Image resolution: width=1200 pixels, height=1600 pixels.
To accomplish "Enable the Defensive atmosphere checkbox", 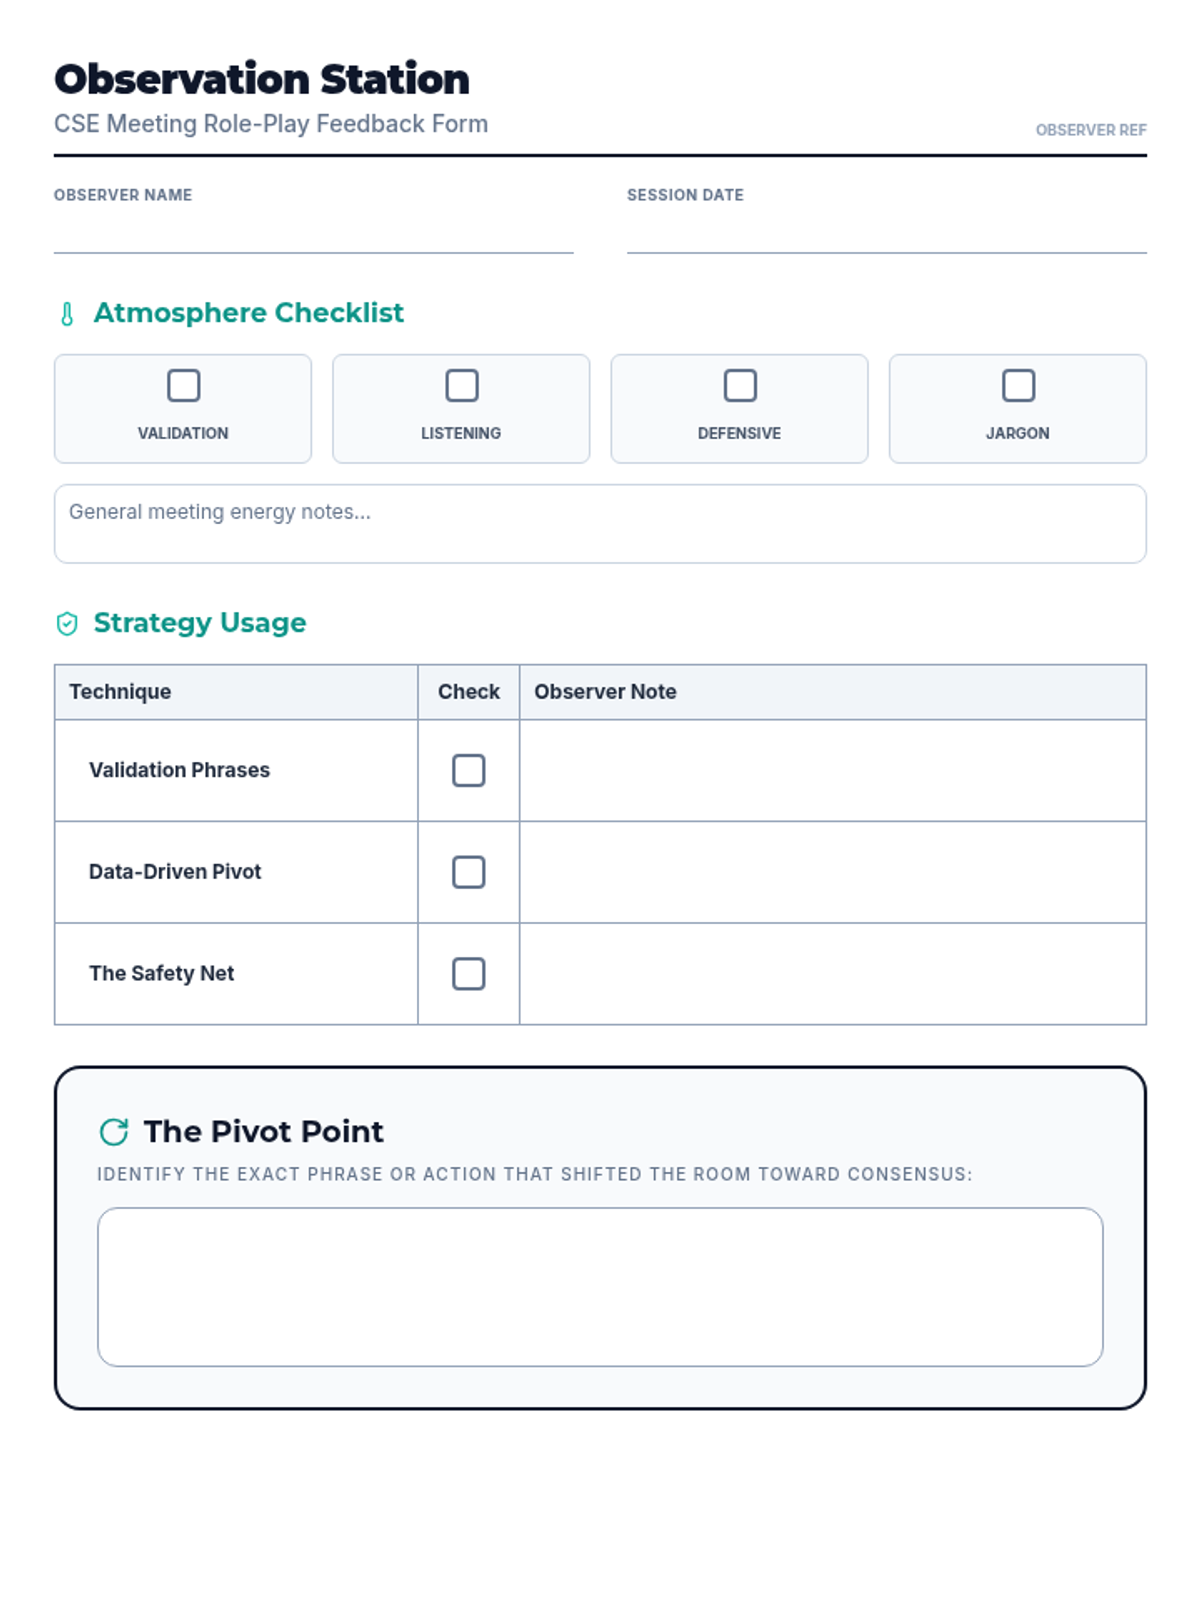I will [739, 385].
